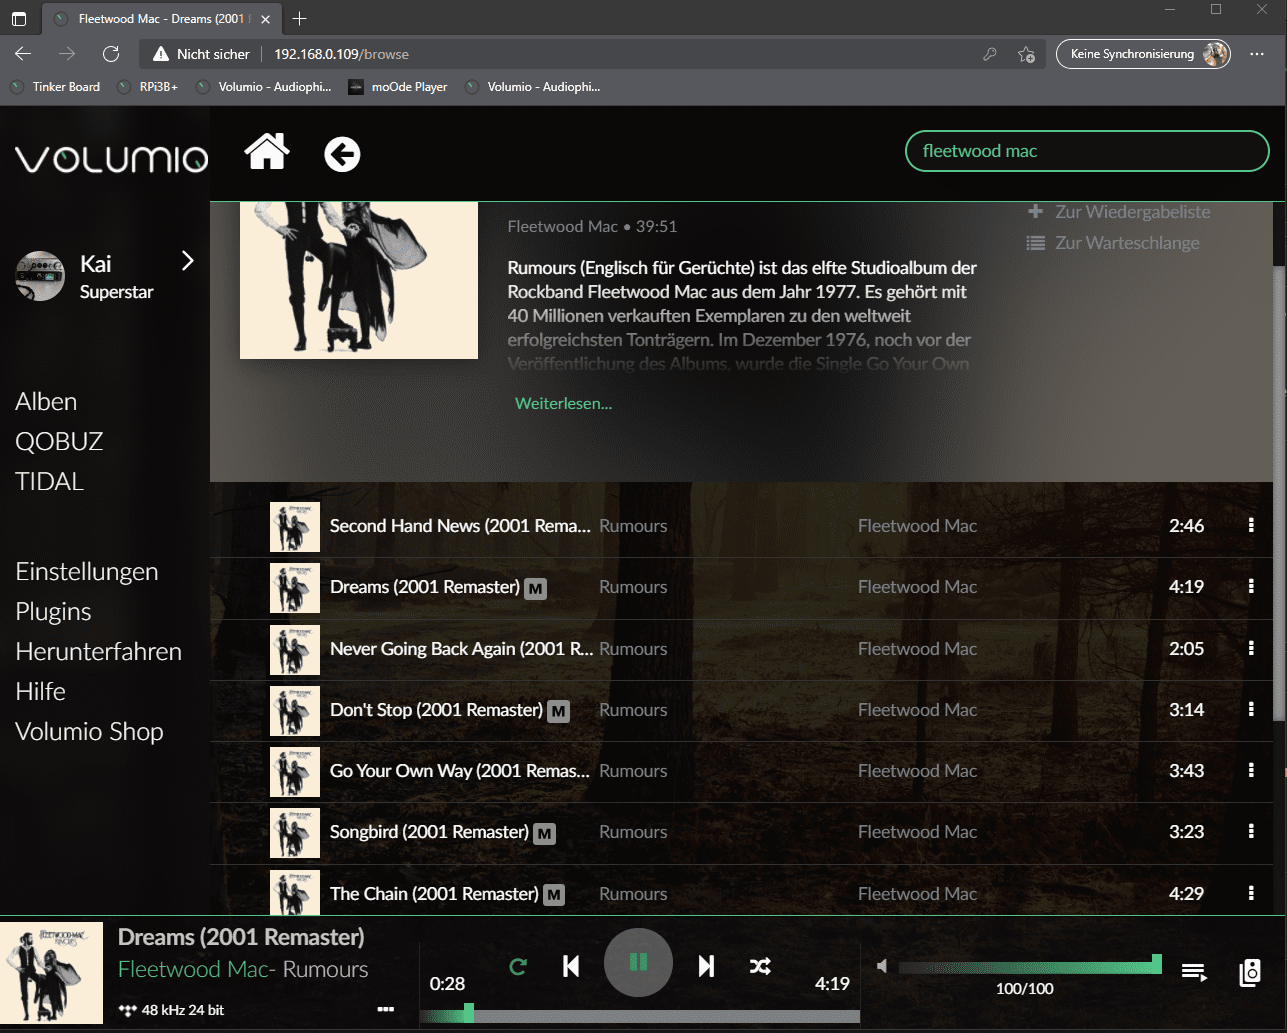
Task: Open three-dot menu for Go Your Own Way
Action: click(x=1251, y=771)
